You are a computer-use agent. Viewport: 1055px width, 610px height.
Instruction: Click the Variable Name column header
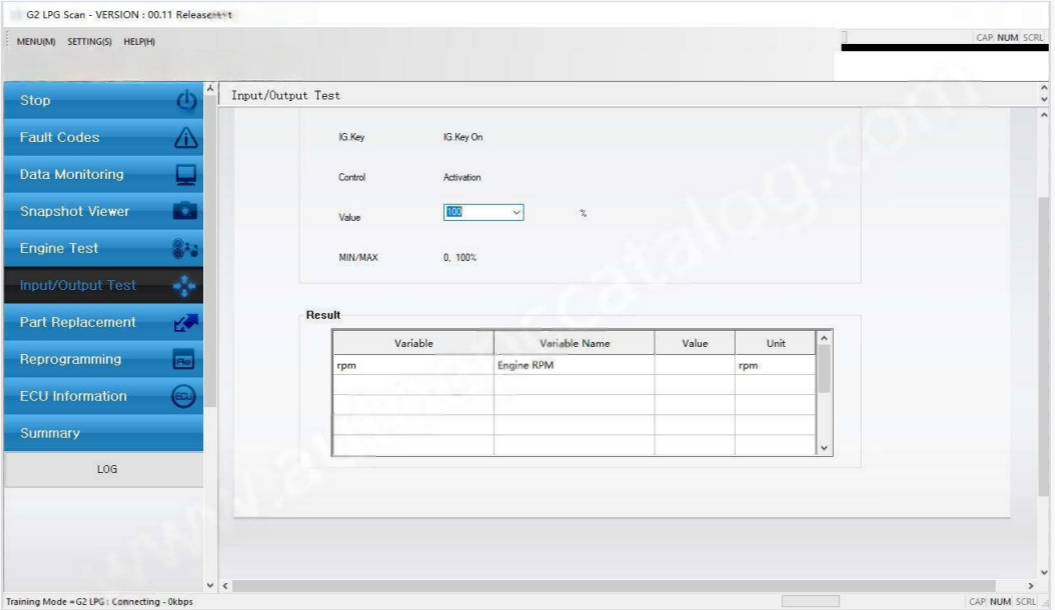coord(574,343)
